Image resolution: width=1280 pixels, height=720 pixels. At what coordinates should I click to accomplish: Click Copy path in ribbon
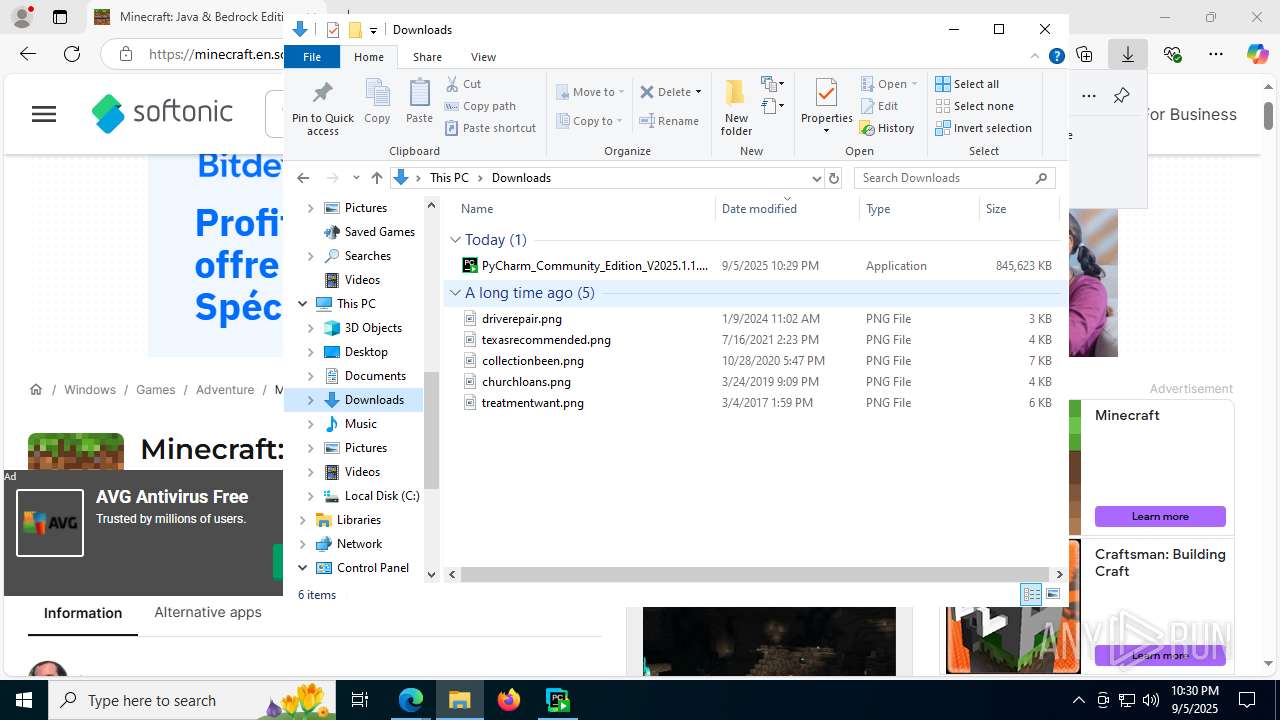(480, 106)
